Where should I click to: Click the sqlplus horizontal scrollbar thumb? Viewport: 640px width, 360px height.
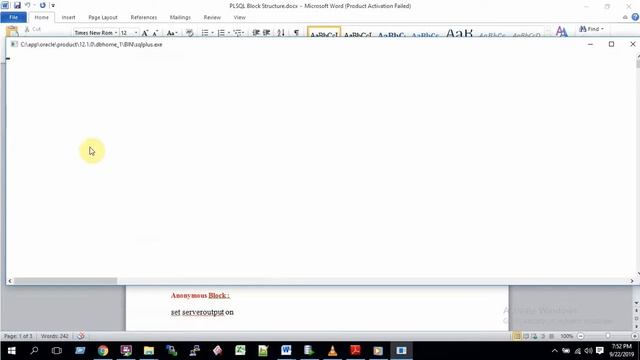tap(65, 281)
